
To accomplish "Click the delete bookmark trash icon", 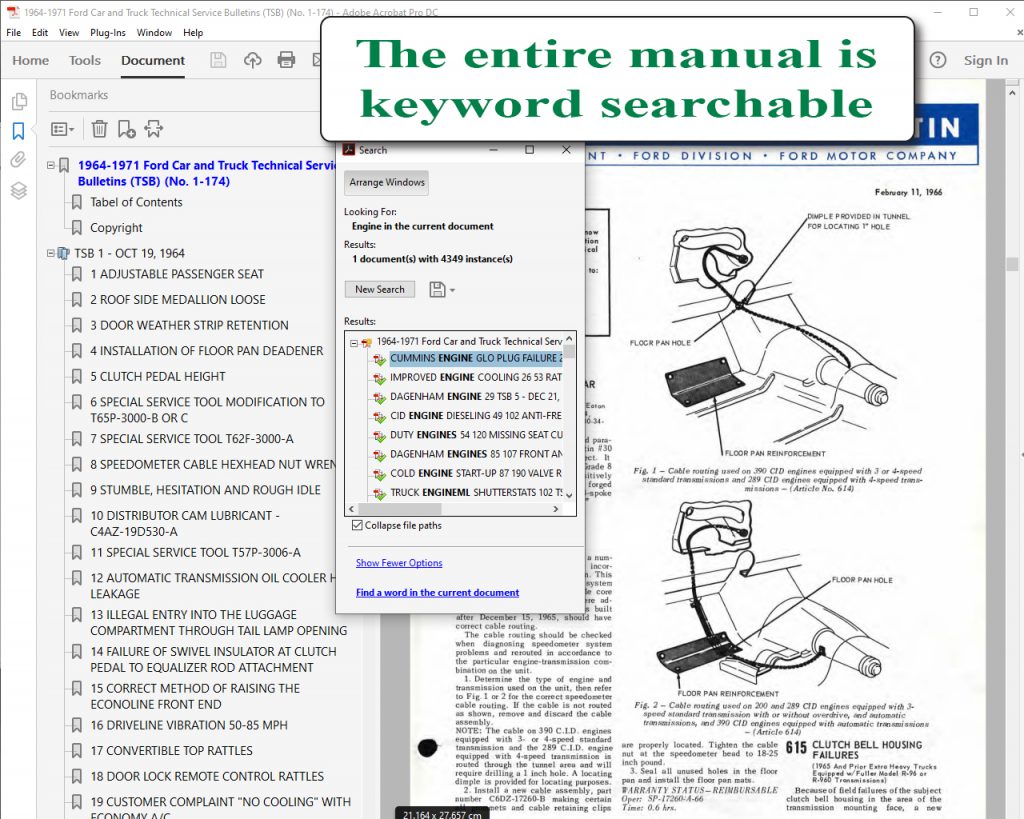I will tap(99, 129).
